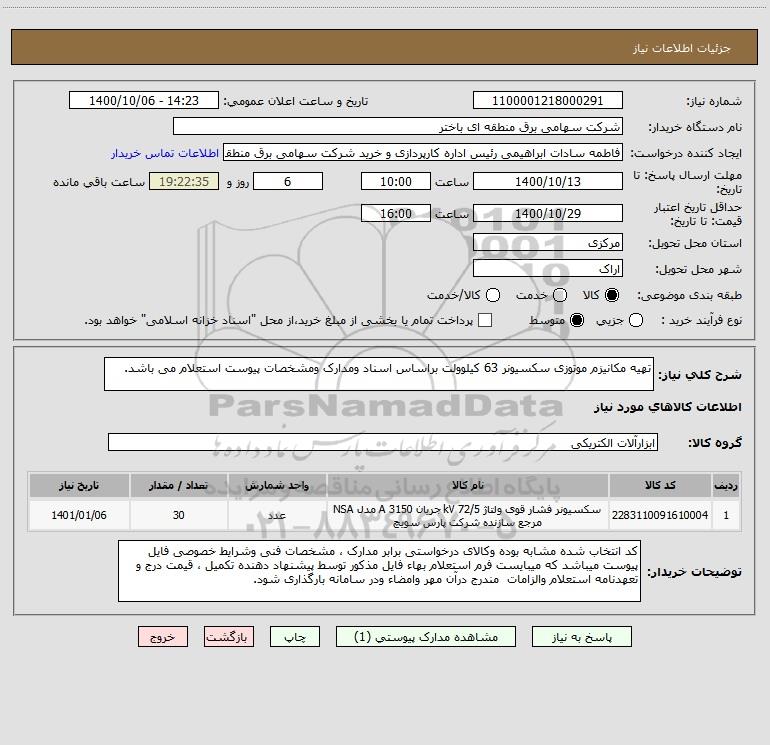Image resolution: width=770 pixels, height=745 pixels.
Task: Click the پاسخ به نیاز button
Action: pos(582,637)
